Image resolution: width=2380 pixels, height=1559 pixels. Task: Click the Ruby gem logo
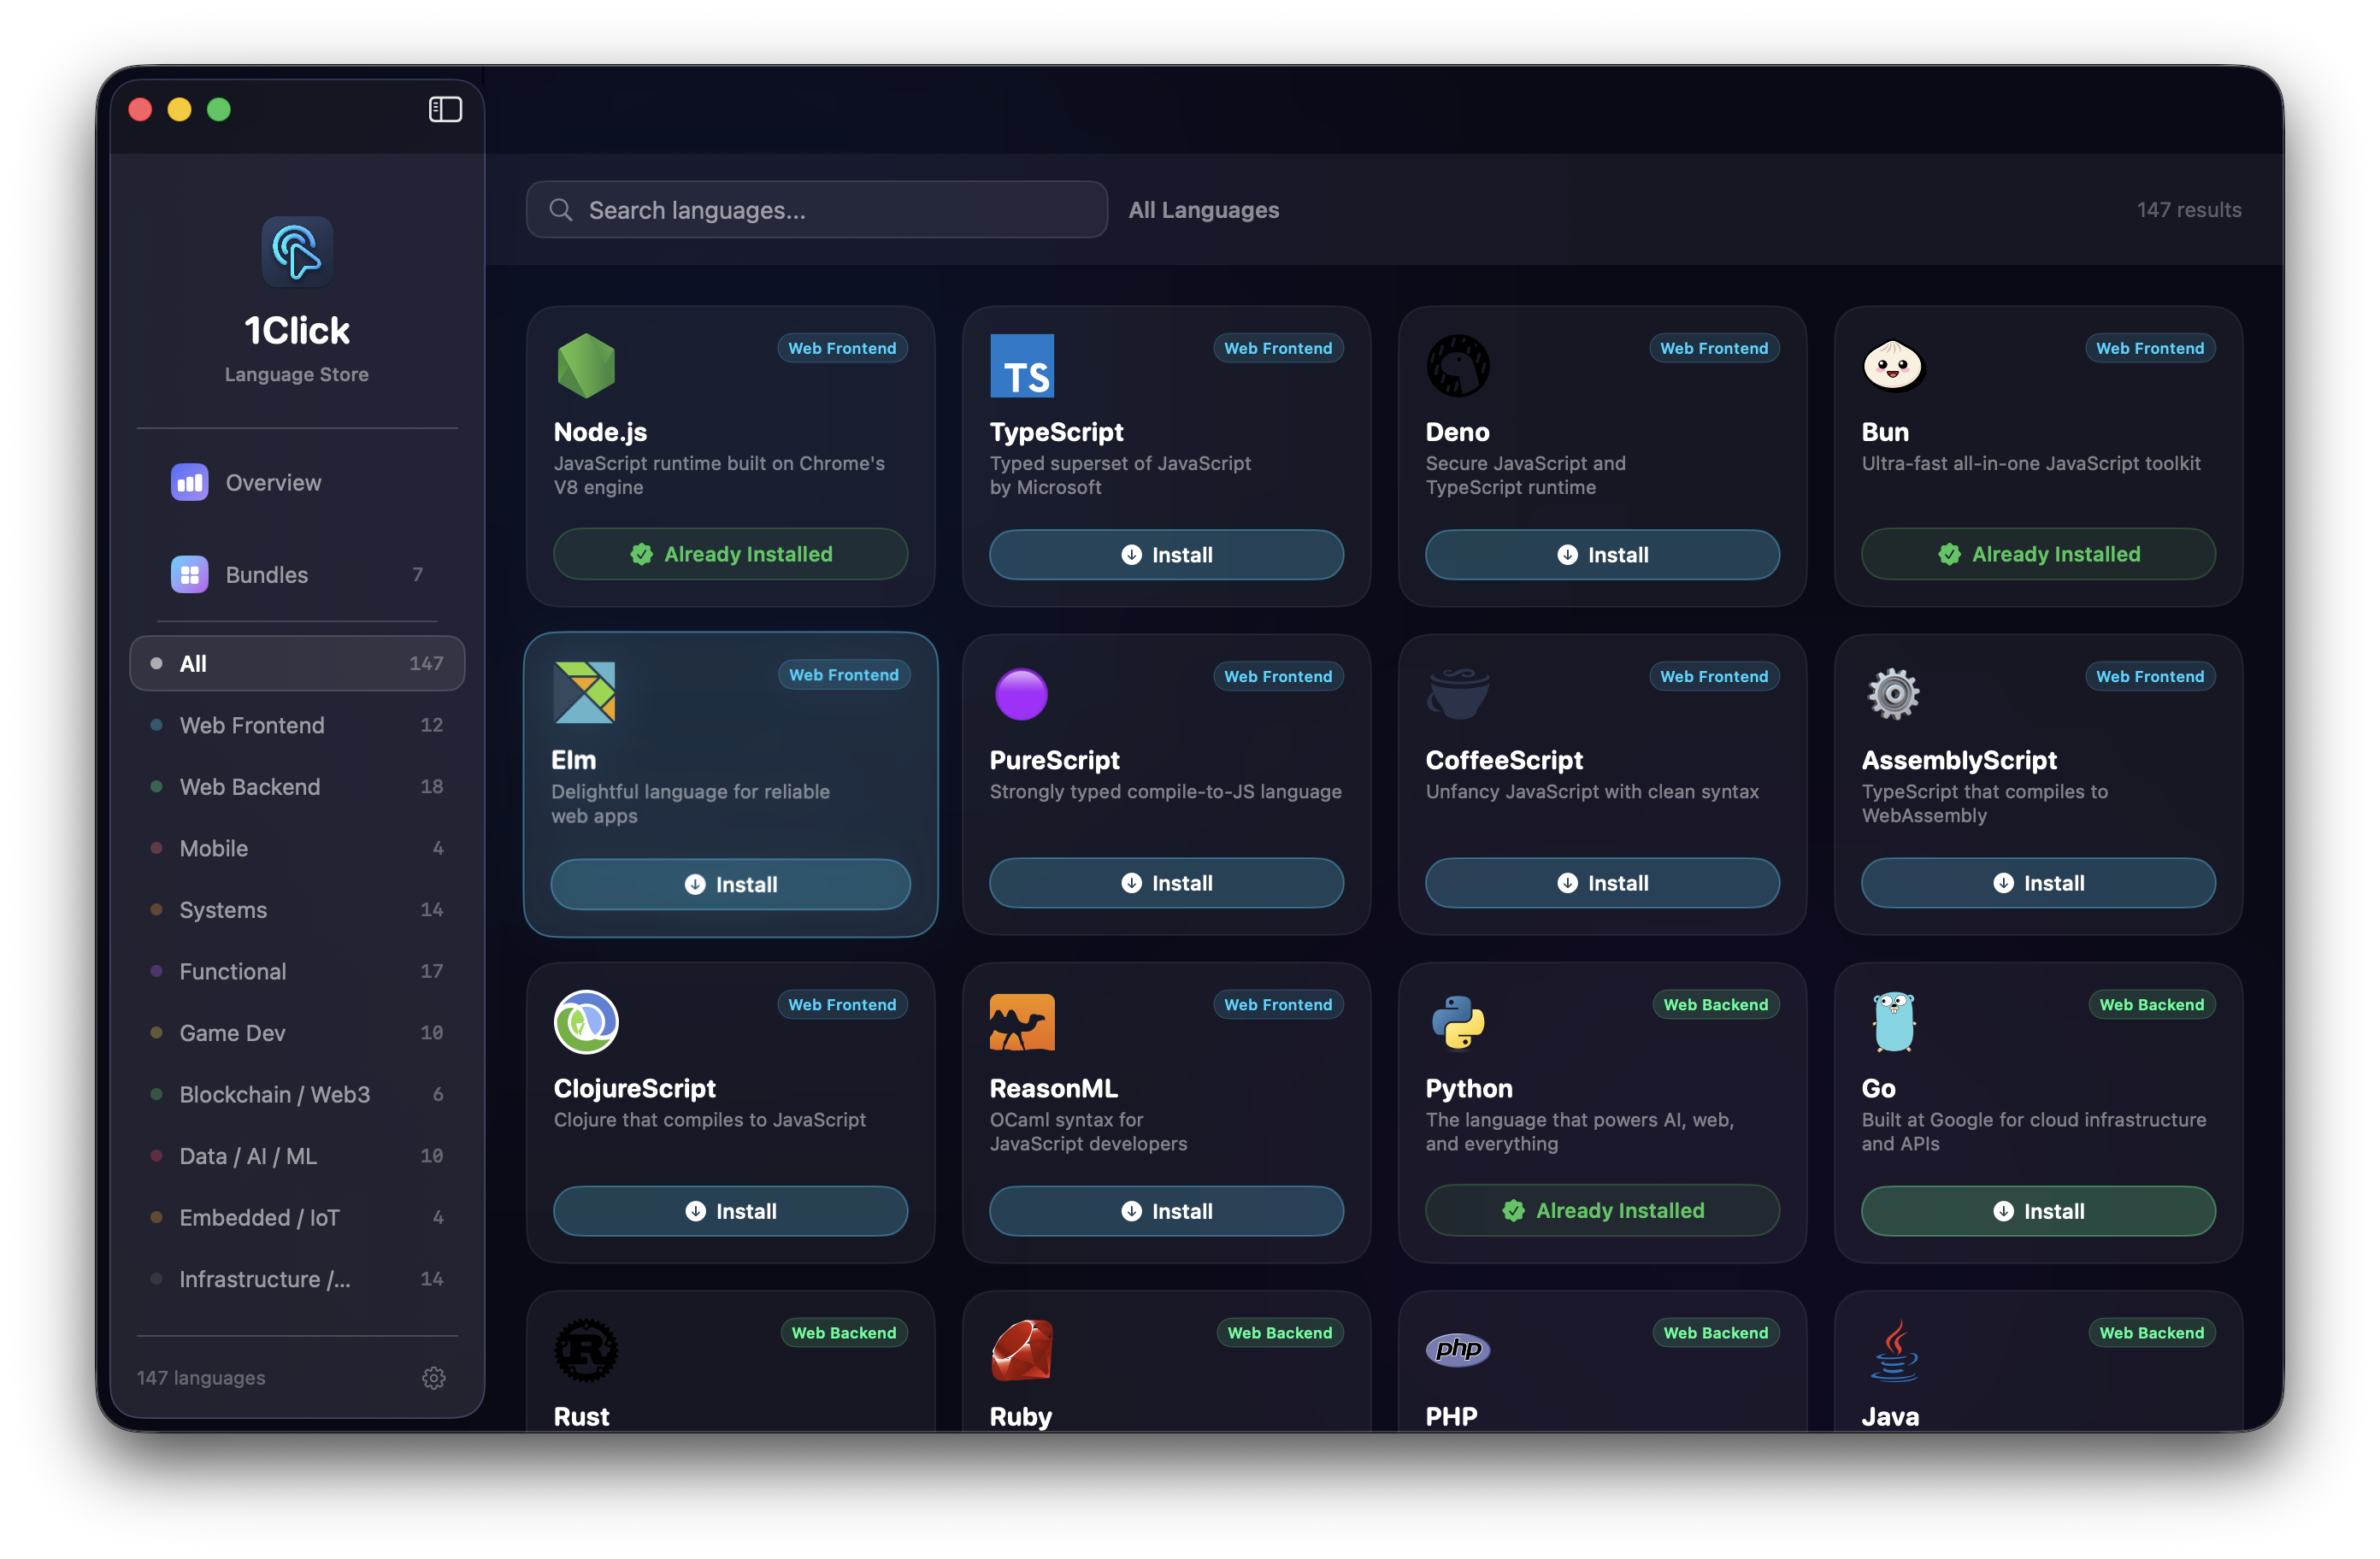pos(1022,1350)
